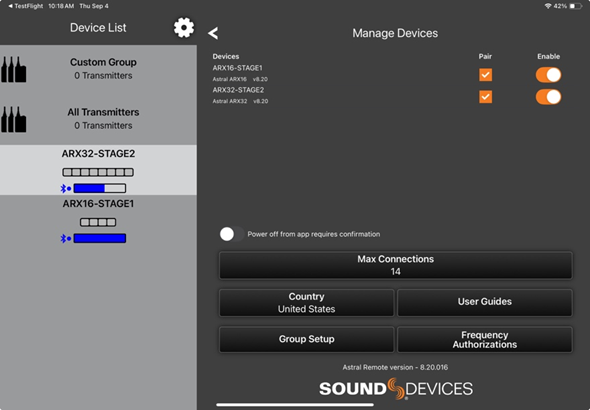Toggle power off confirmation requirement
Viewport: 590px width, 410px height.
coord(232,234)
